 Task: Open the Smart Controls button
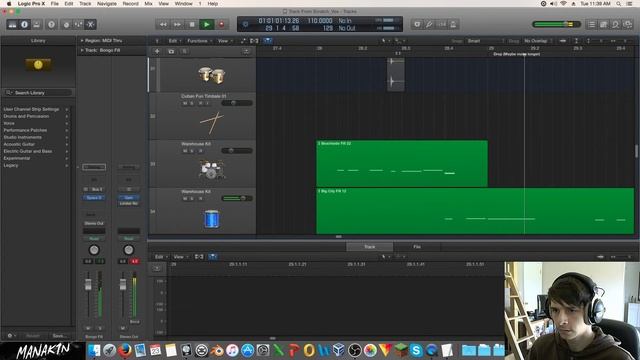(x=66, y=24)
